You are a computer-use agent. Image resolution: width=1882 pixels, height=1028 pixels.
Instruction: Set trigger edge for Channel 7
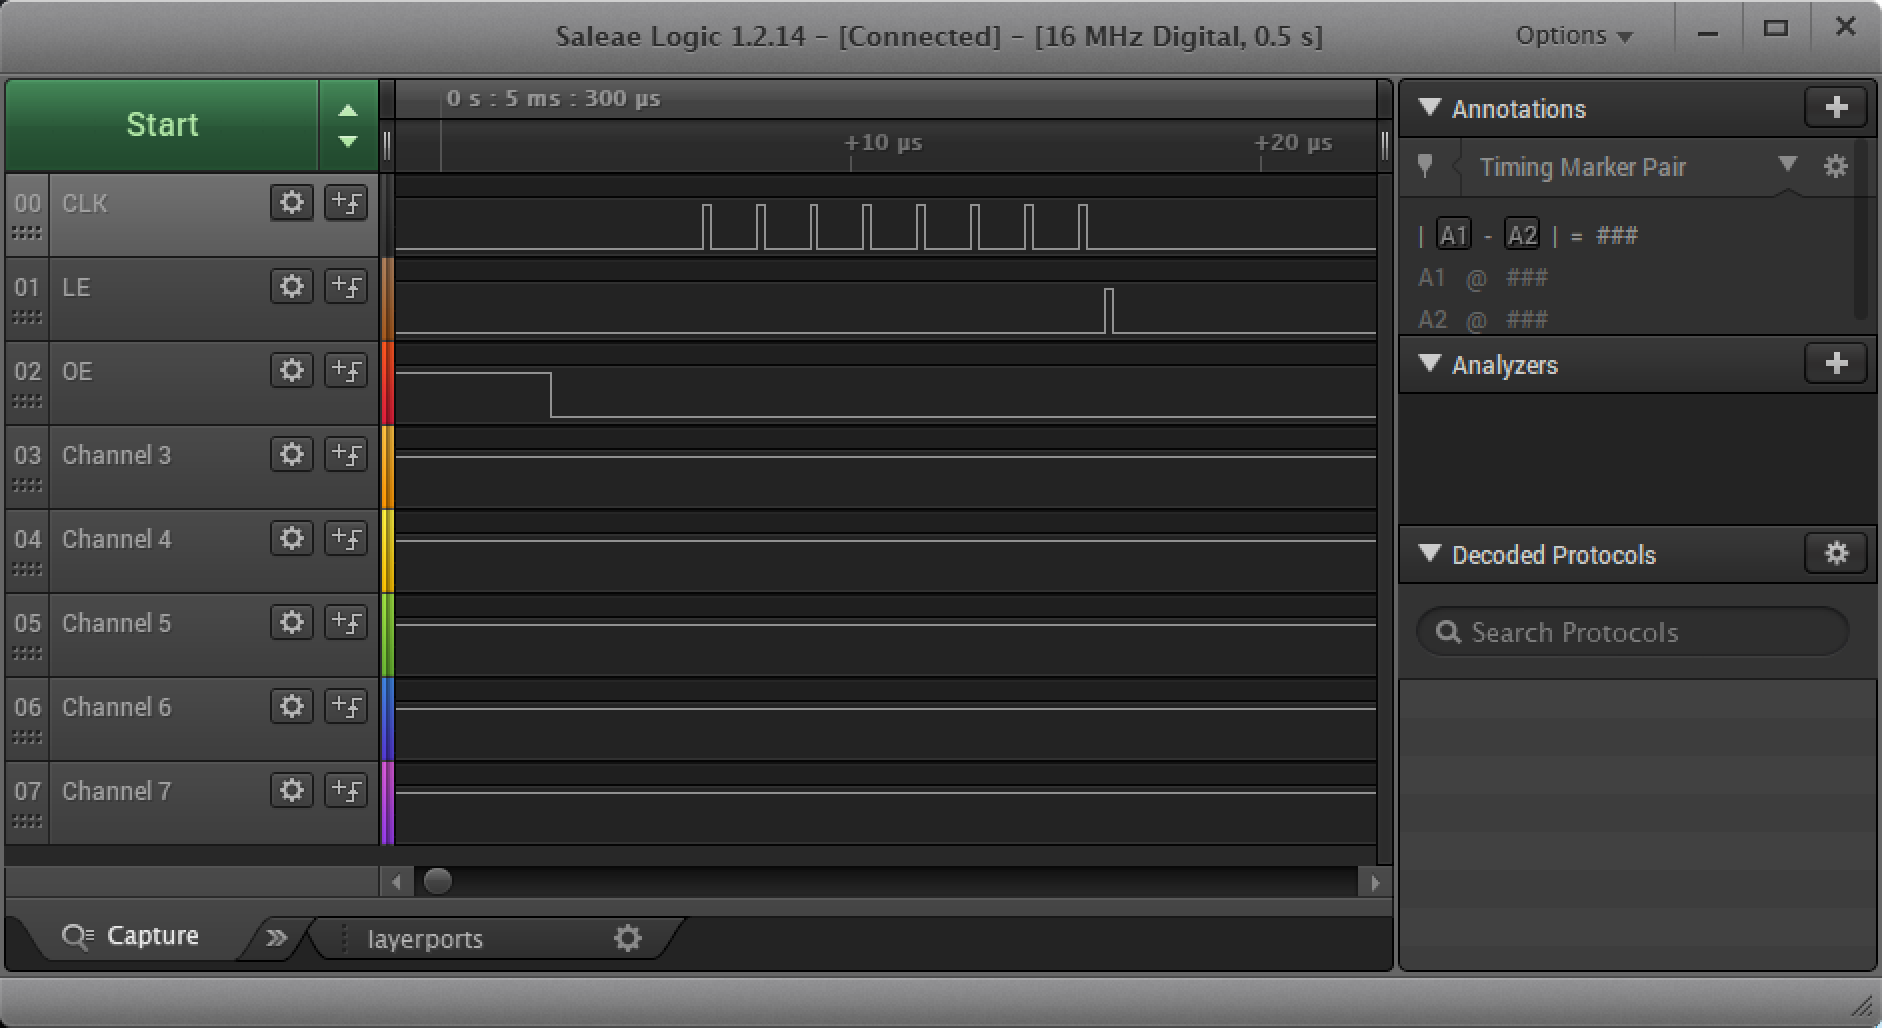tap(346, 791)
